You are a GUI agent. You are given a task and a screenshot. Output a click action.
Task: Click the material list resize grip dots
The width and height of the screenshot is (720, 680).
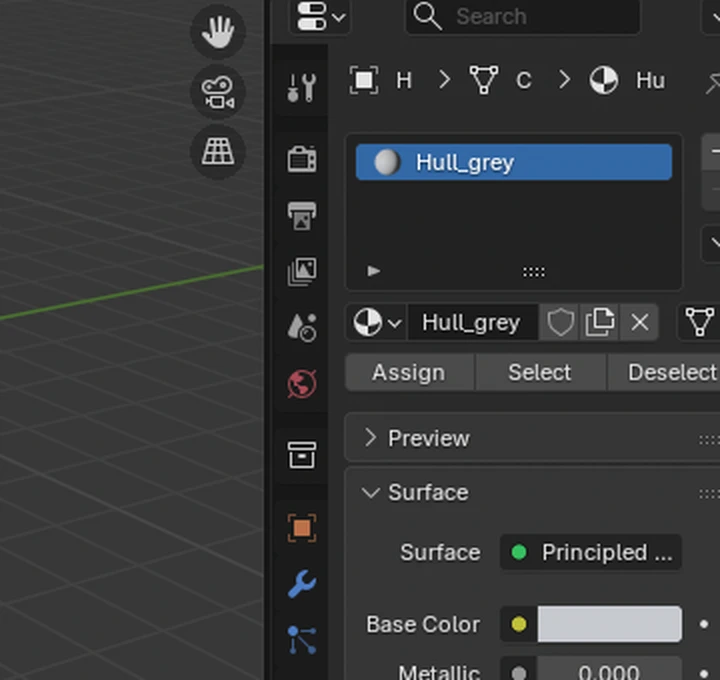pyautogui.click(x=534, y=272)
